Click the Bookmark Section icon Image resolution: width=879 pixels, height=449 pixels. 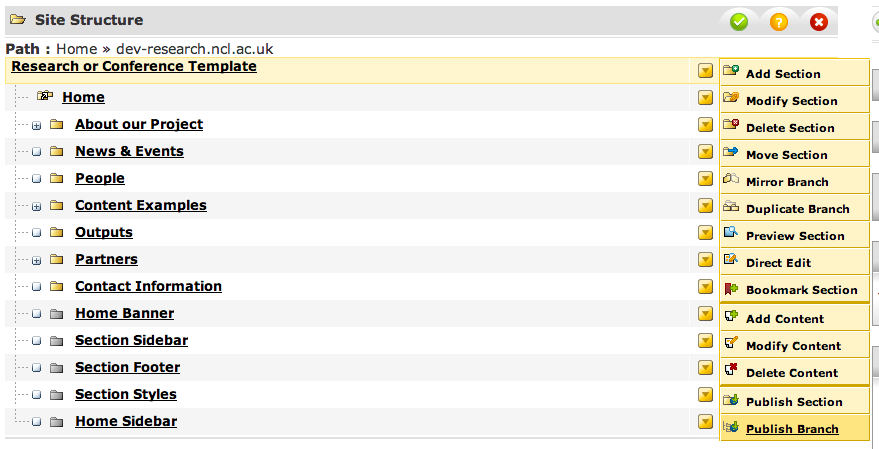tap(731, 288)
